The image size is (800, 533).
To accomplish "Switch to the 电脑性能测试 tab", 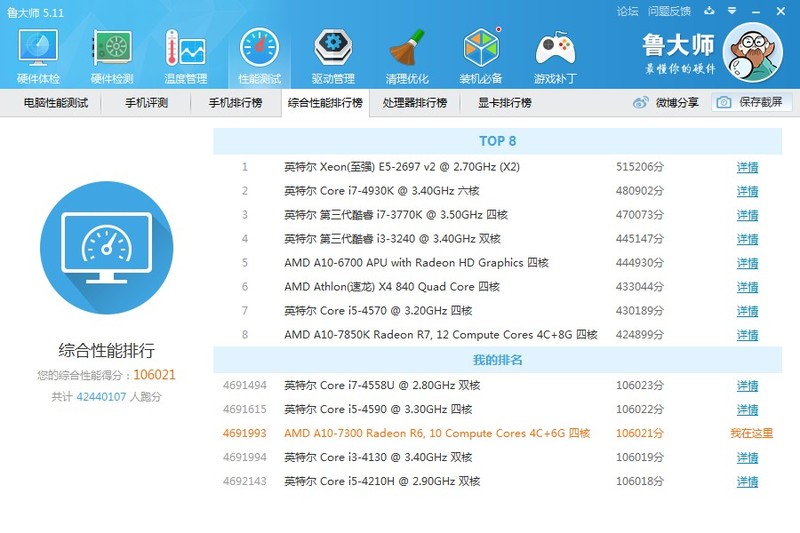I will (56, 103).
